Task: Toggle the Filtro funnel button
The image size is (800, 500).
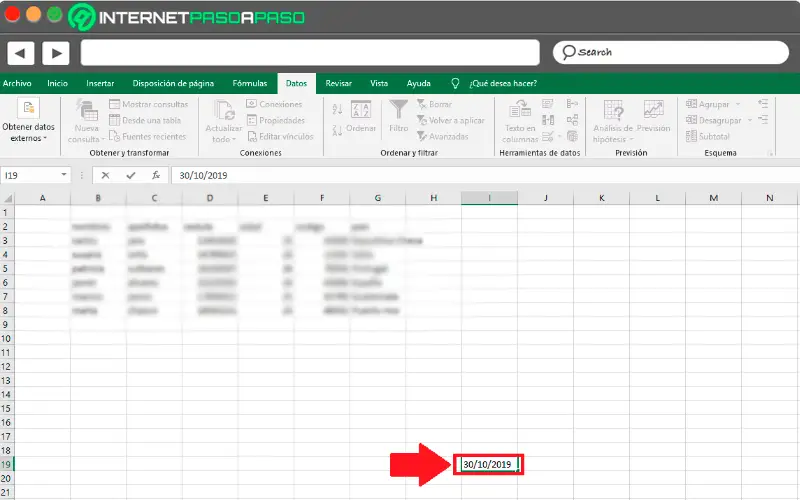Action: coord(398,116)
